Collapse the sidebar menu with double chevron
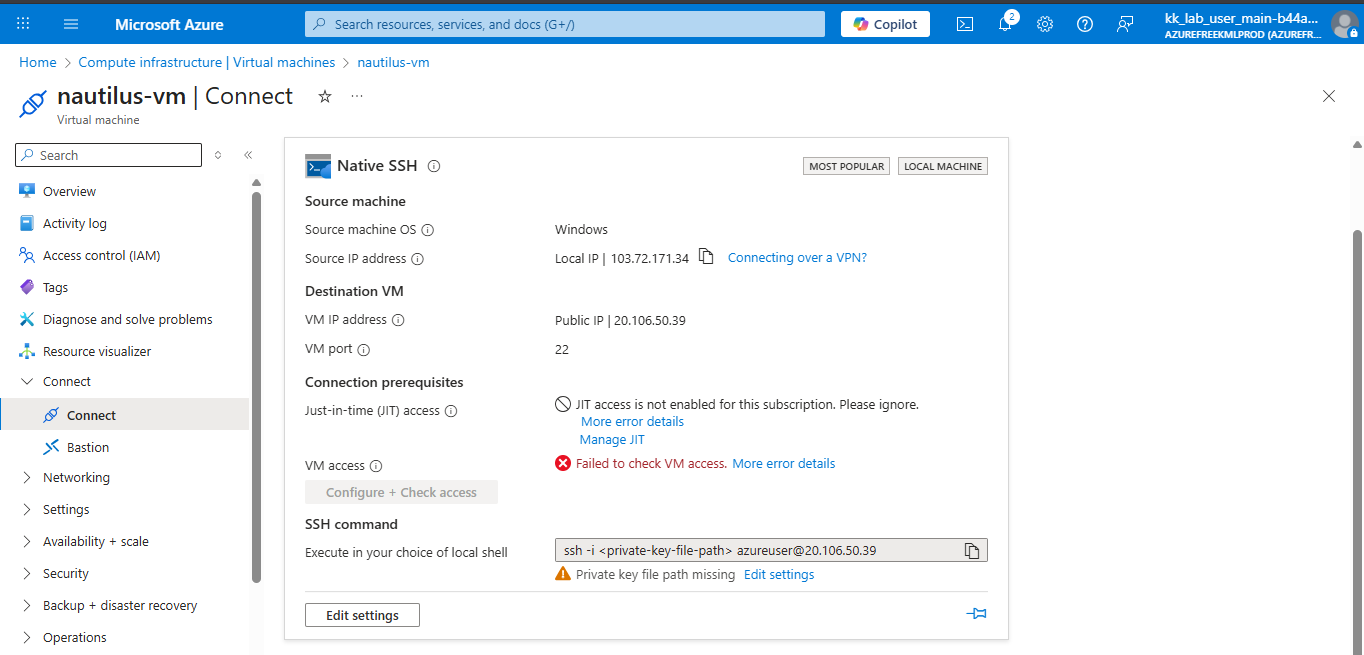 tap(248, 155)
